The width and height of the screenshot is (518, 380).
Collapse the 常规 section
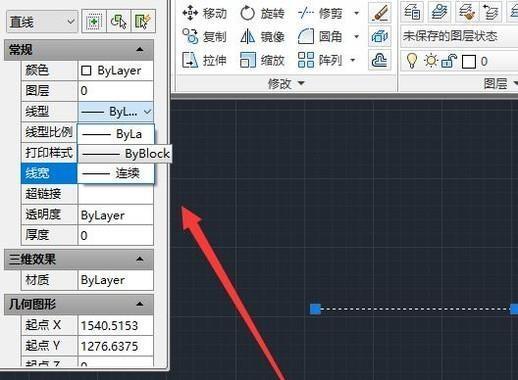(x=140, y=50)
